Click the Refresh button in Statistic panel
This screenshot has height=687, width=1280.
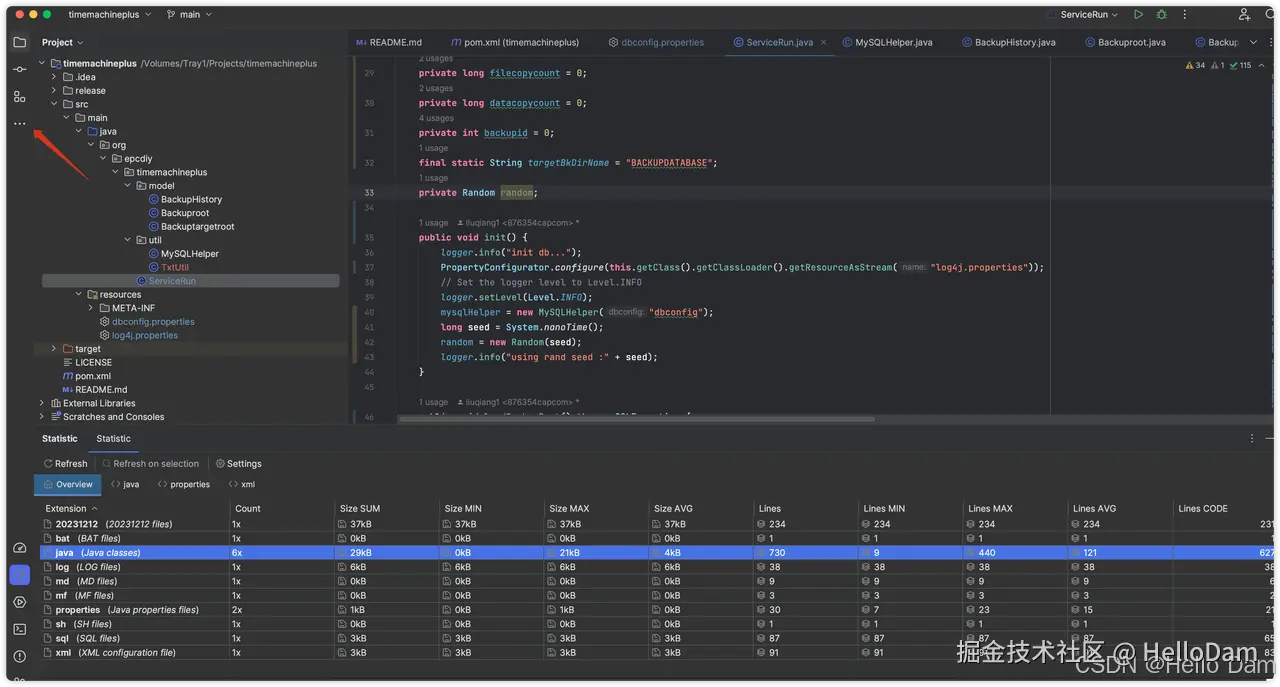click(65, 464)
